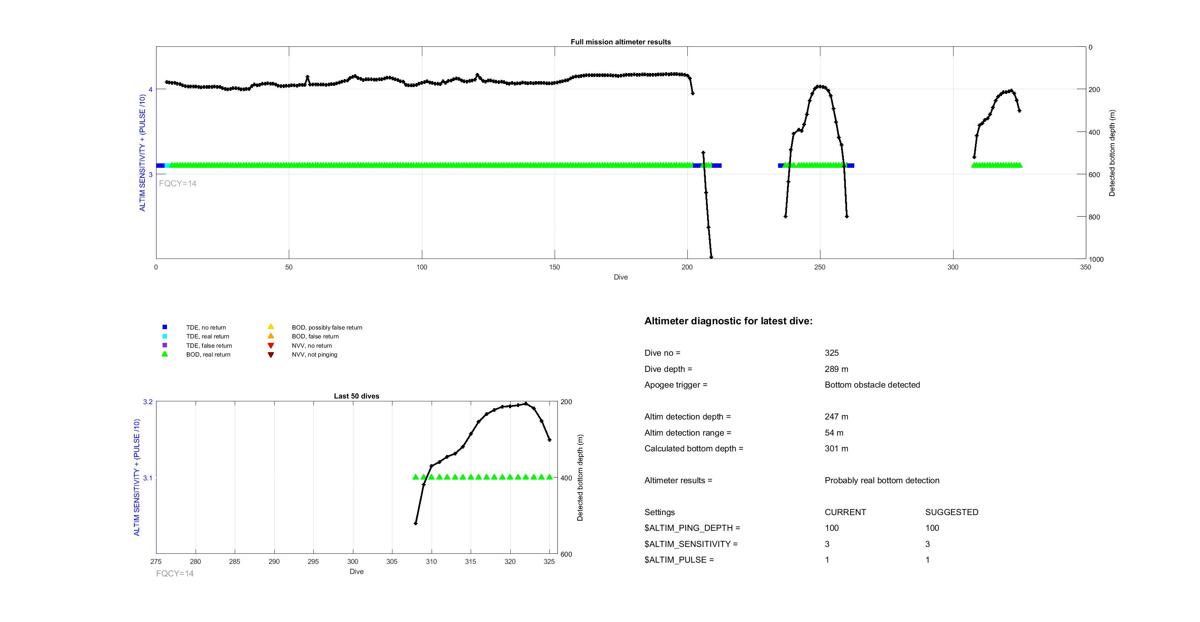Viewport: 1200px width, 622px height.
Task: Click the blue square marker for TDE, no return
Action: coord(165,327)
